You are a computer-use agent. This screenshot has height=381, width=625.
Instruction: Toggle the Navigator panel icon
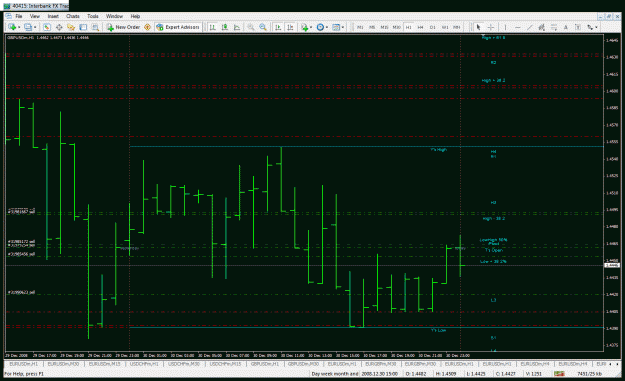tap(71, 27)
